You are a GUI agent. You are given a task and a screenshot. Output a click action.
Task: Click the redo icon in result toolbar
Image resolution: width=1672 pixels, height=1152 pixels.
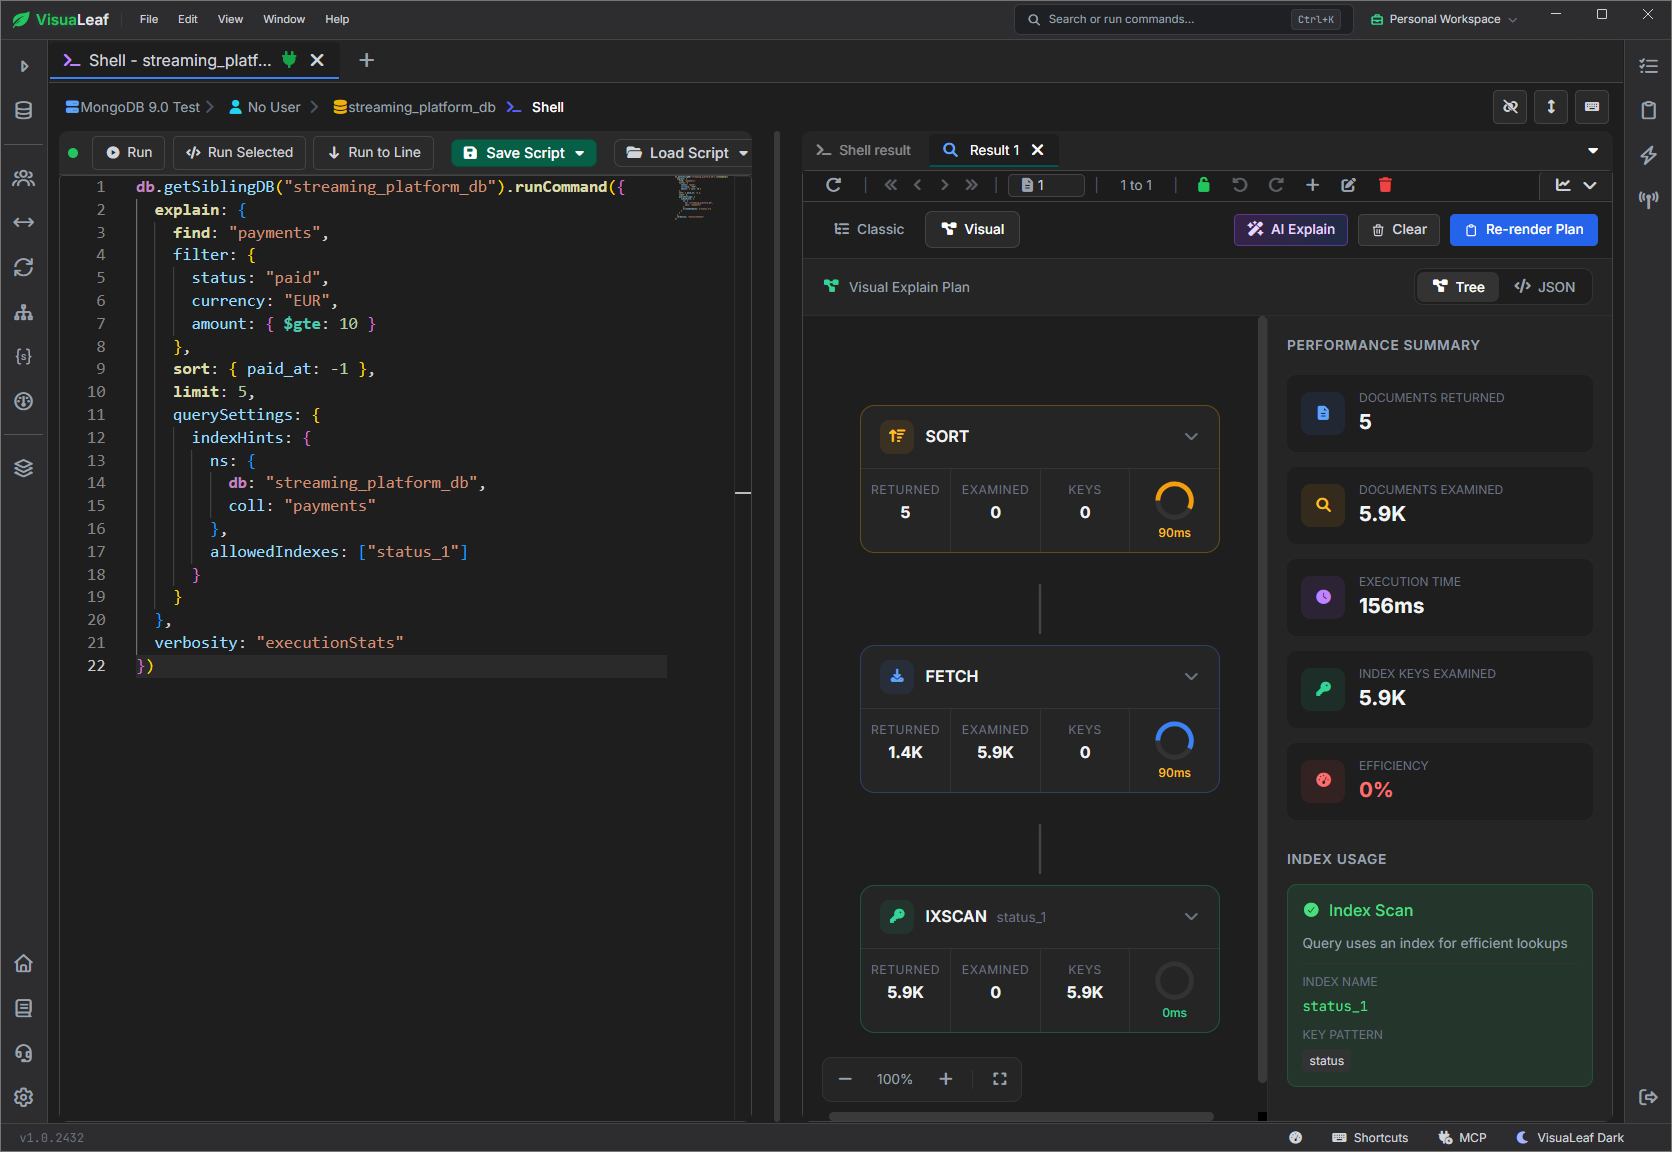(1276, 185)
